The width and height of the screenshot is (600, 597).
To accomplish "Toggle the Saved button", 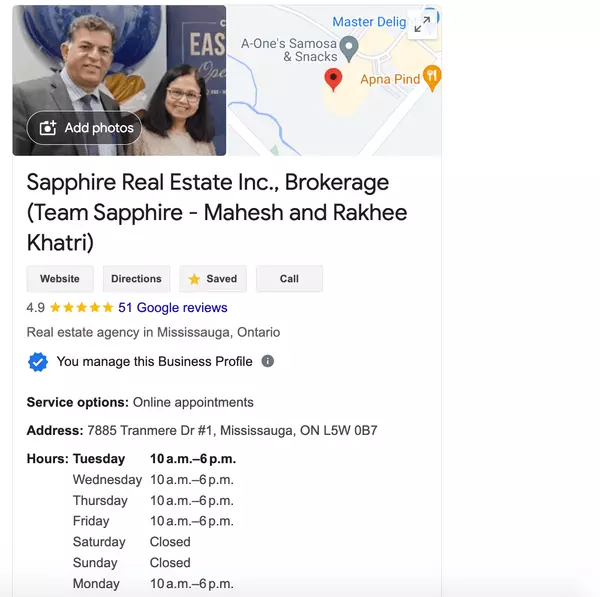I will click(213, 279).
